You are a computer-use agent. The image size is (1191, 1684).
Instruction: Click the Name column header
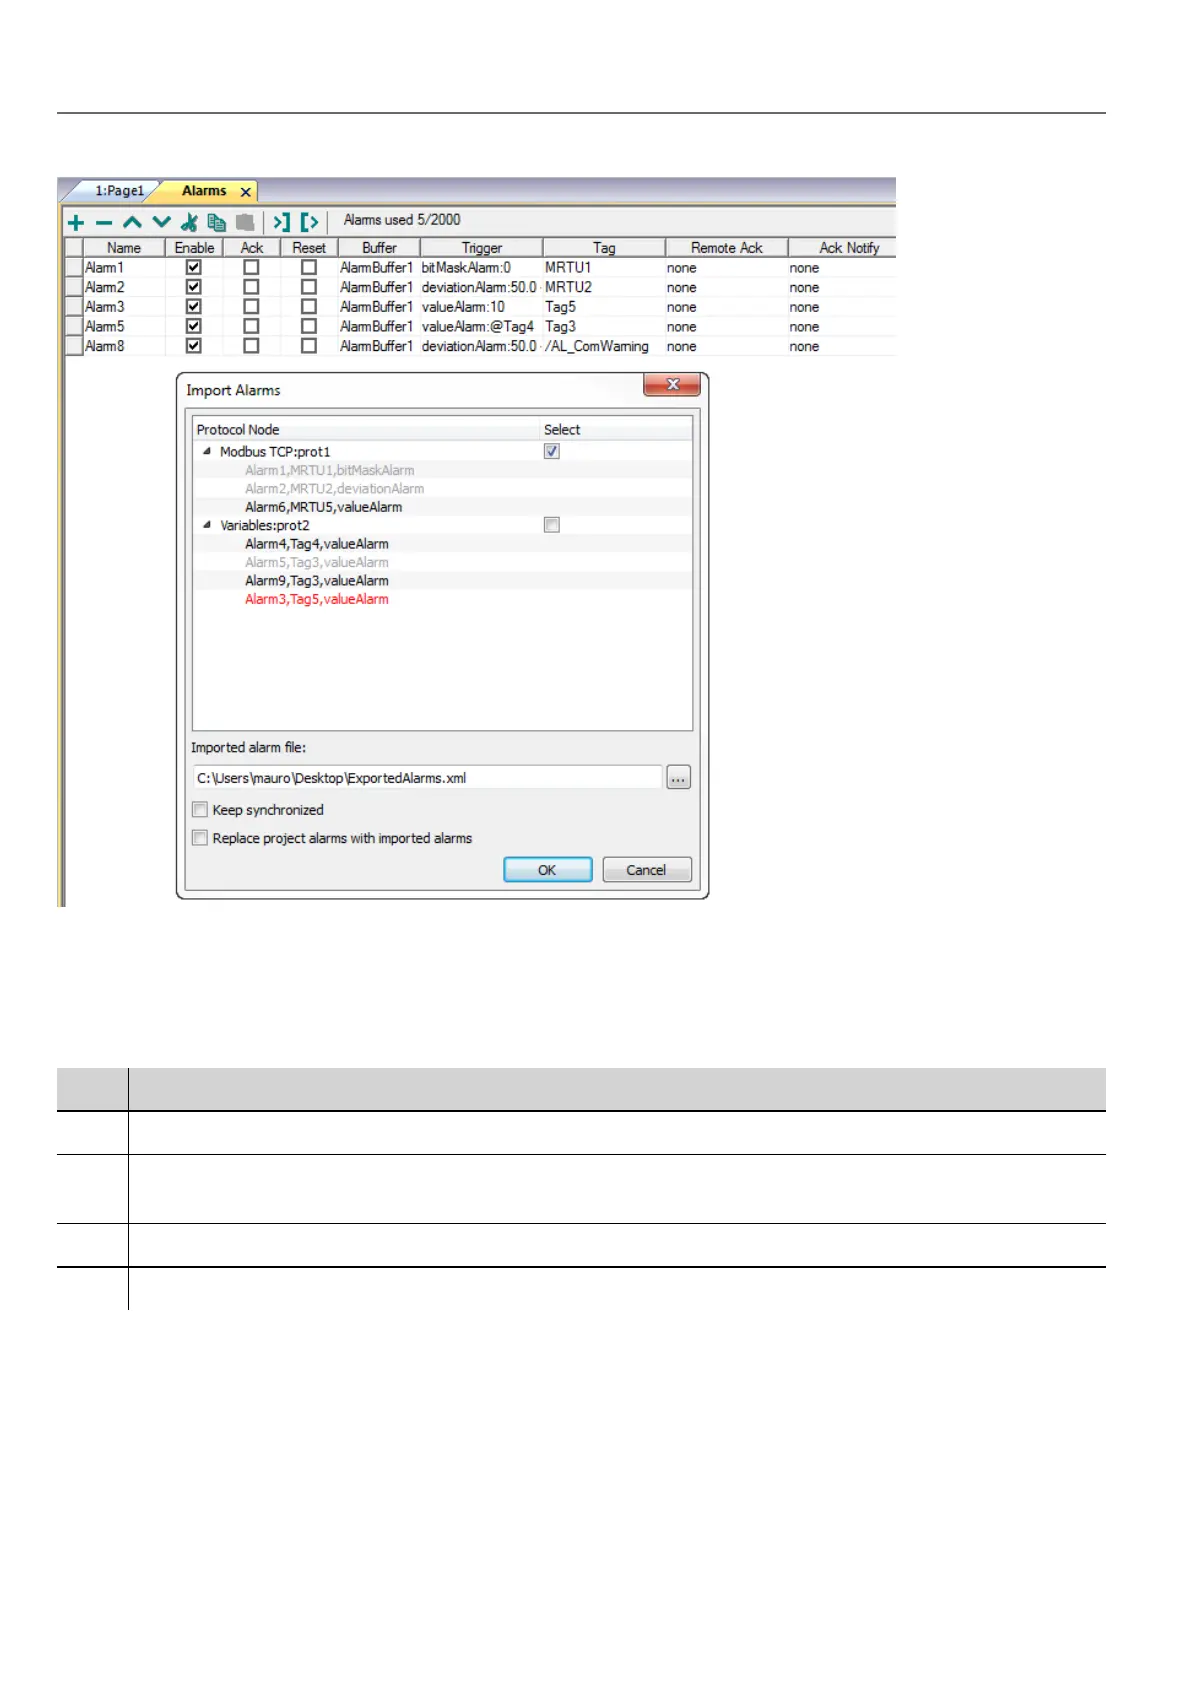[x=124, y=248]
